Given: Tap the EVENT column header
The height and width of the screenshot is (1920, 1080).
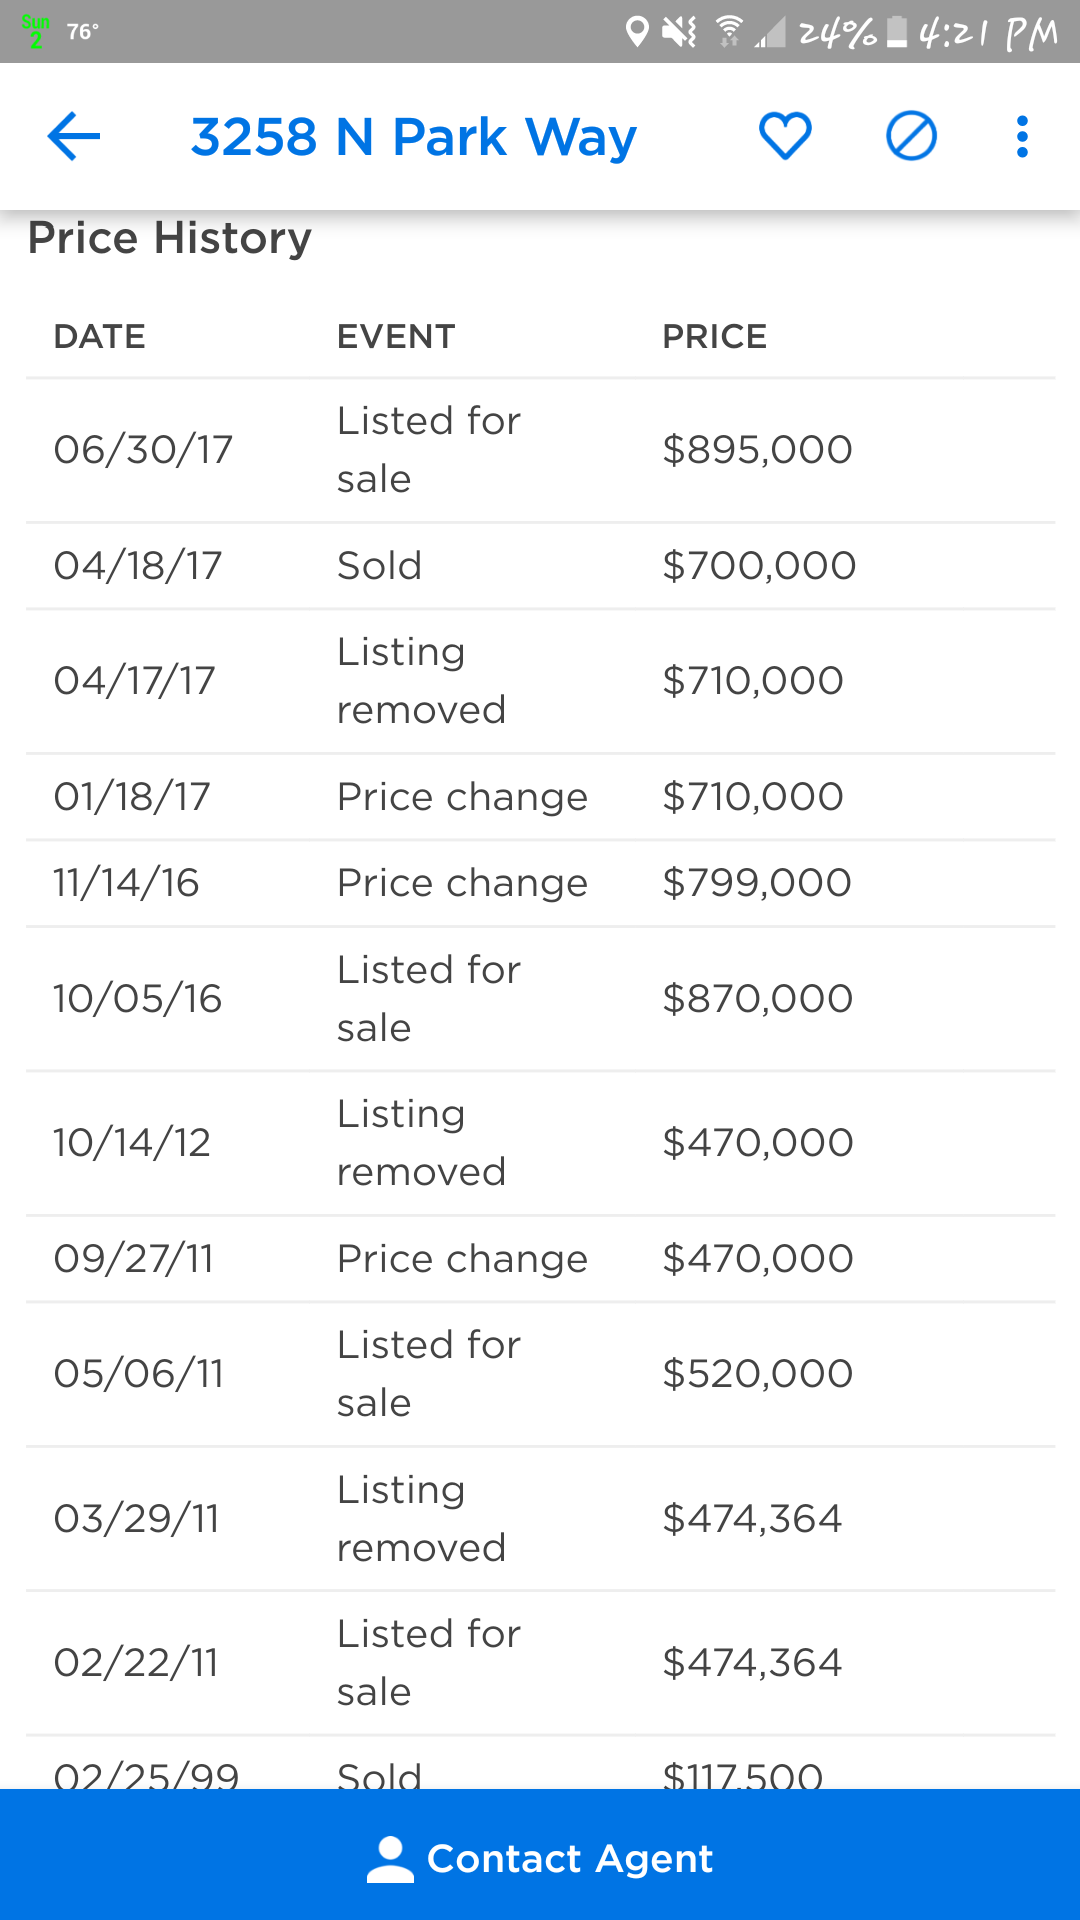Looking at the screenshot, I should [x=396, y=337].
